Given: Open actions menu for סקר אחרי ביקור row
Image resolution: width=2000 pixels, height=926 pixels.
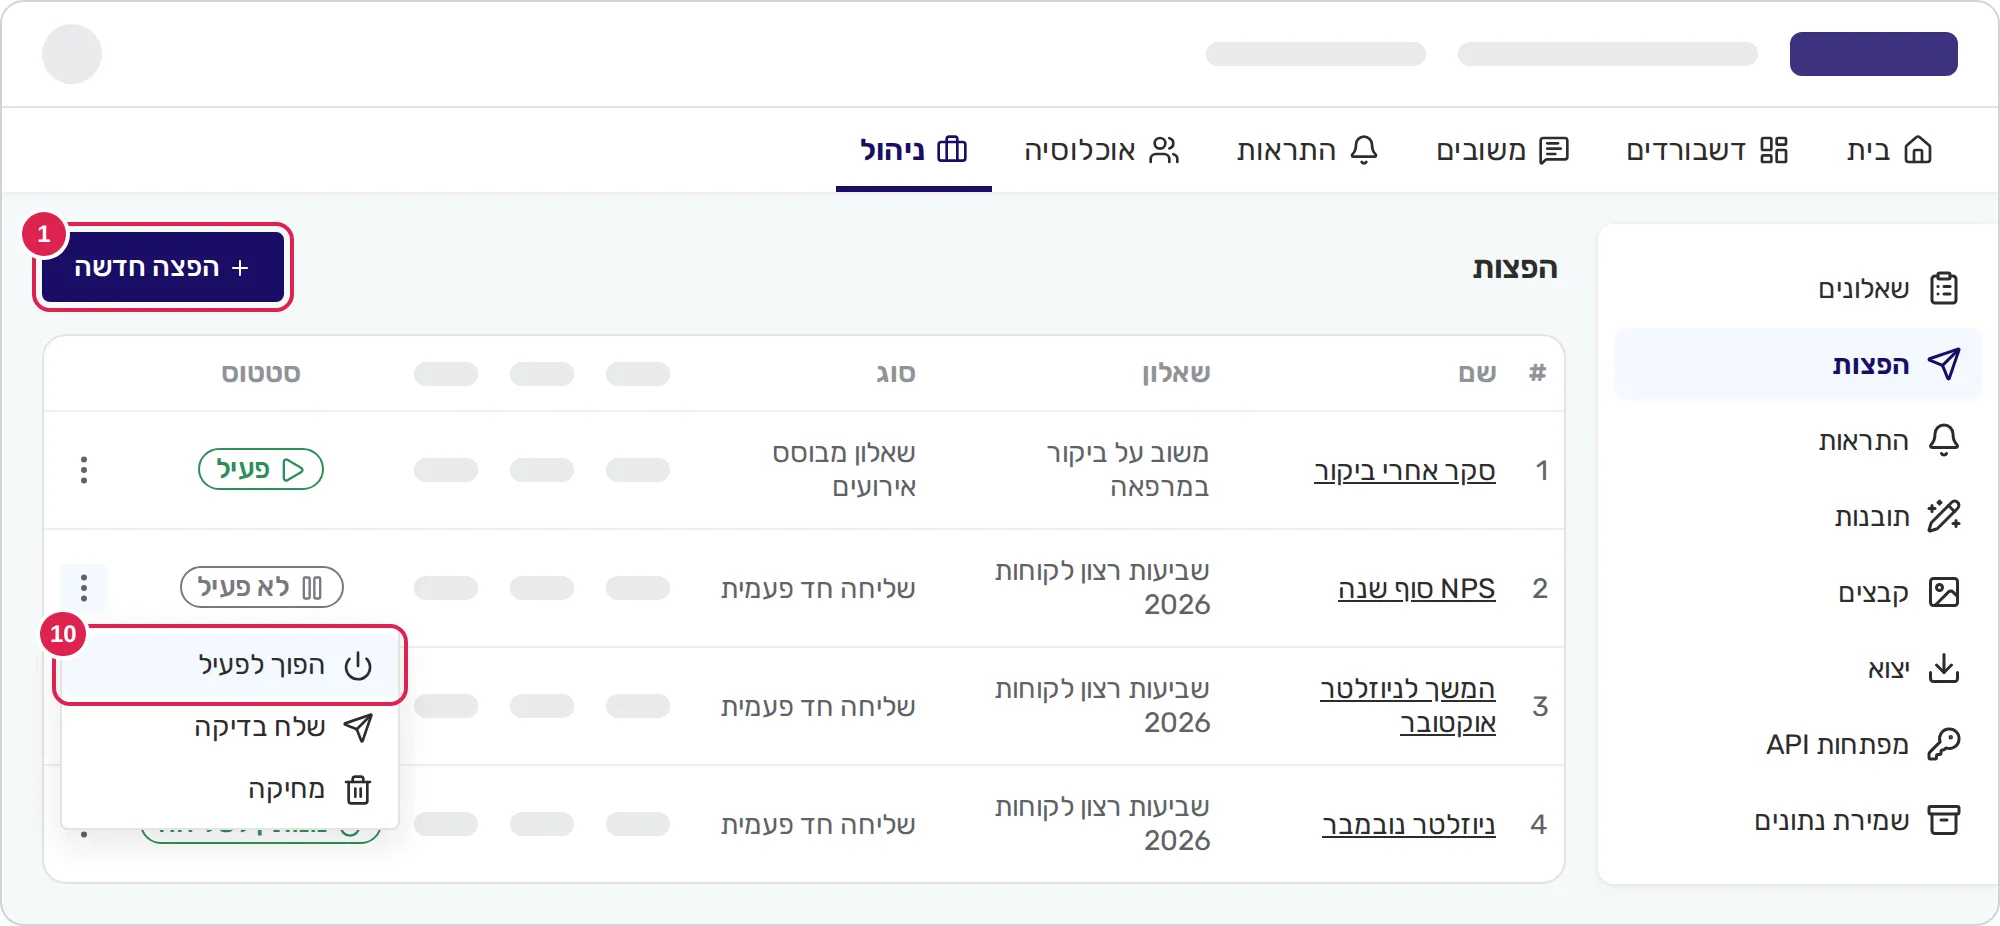Looking at the screenshot, I should pyautogui.click(x=84, y=470).
